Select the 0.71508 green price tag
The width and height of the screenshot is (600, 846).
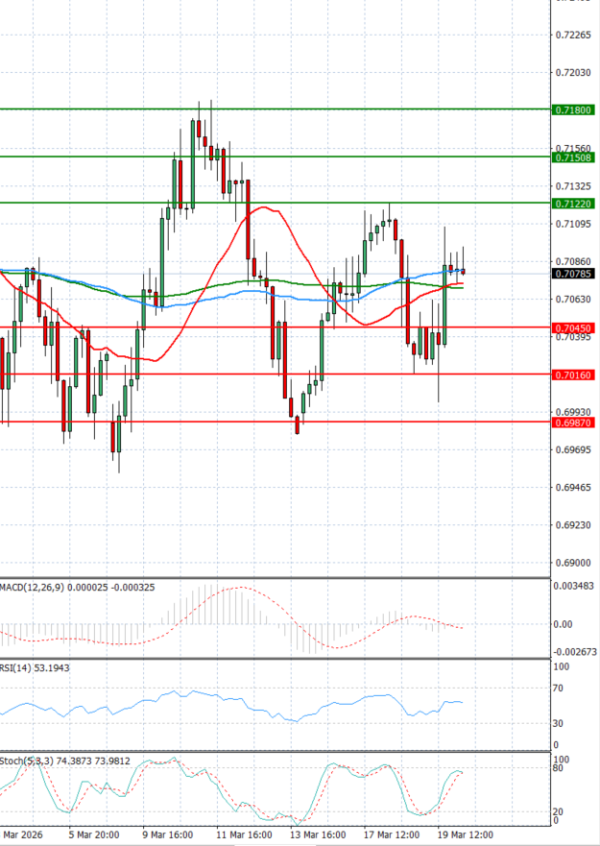pyautogui.click(x=573, y=157)
